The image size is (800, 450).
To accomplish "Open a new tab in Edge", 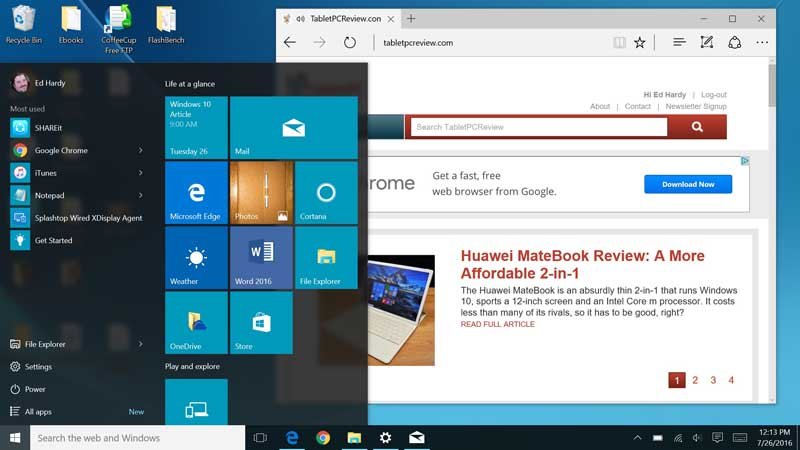I will tap(411, 19).
